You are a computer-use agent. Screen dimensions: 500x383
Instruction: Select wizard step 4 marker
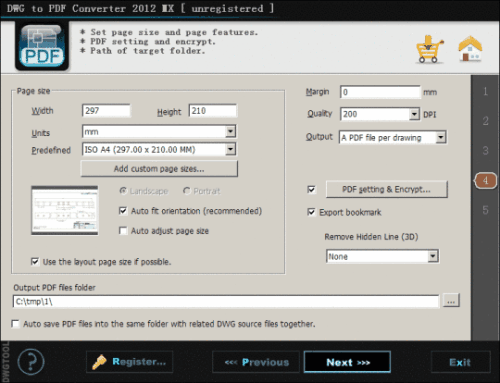485,181
